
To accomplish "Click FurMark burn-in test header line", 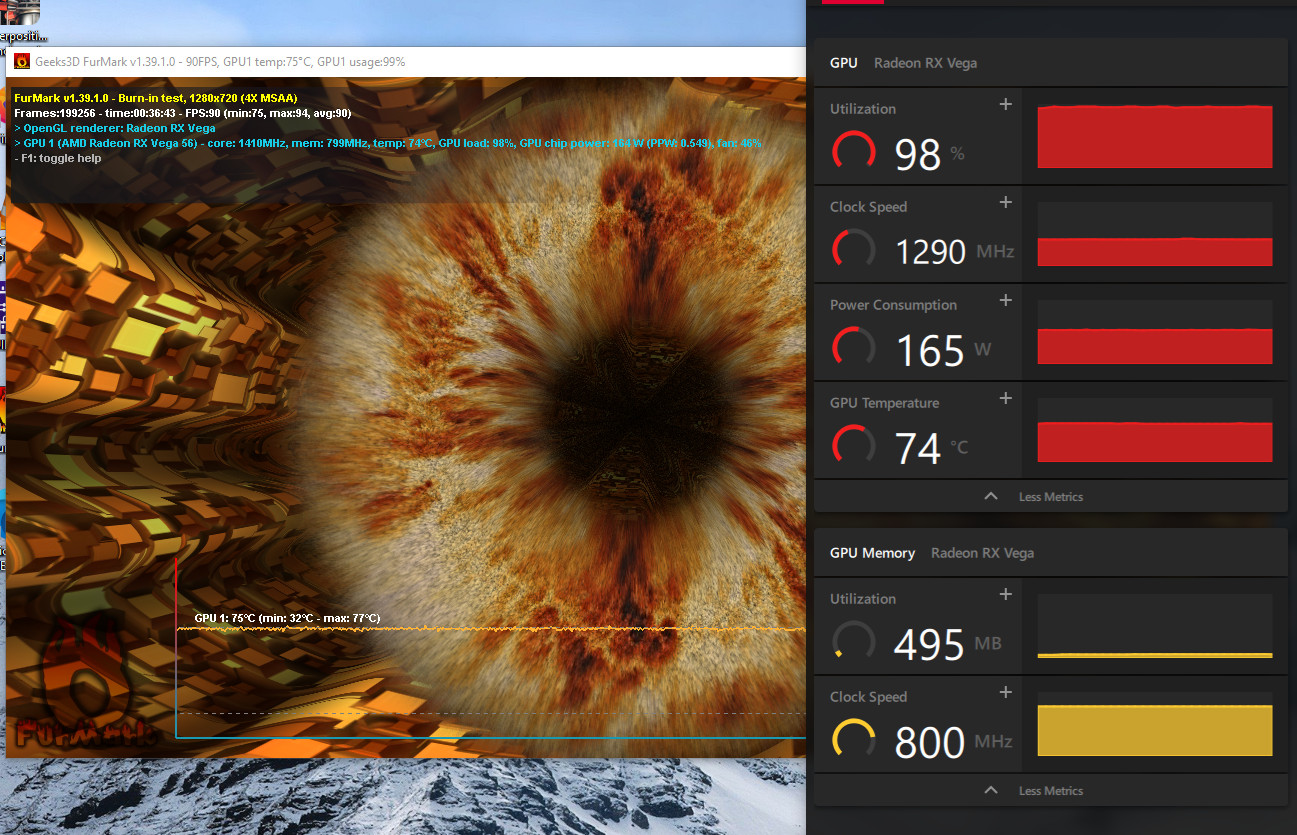I will (155, 98).
